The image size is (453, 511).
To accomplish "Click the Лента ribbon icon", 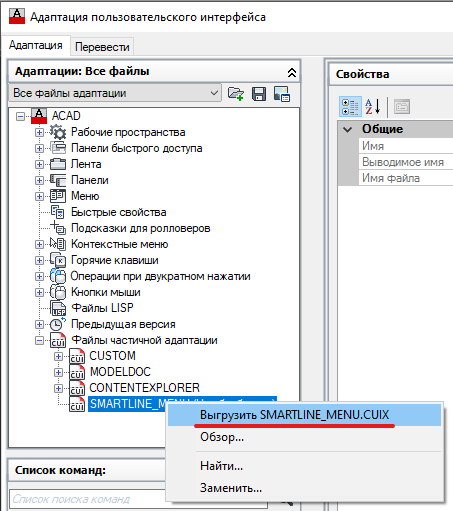I will 58,164.
